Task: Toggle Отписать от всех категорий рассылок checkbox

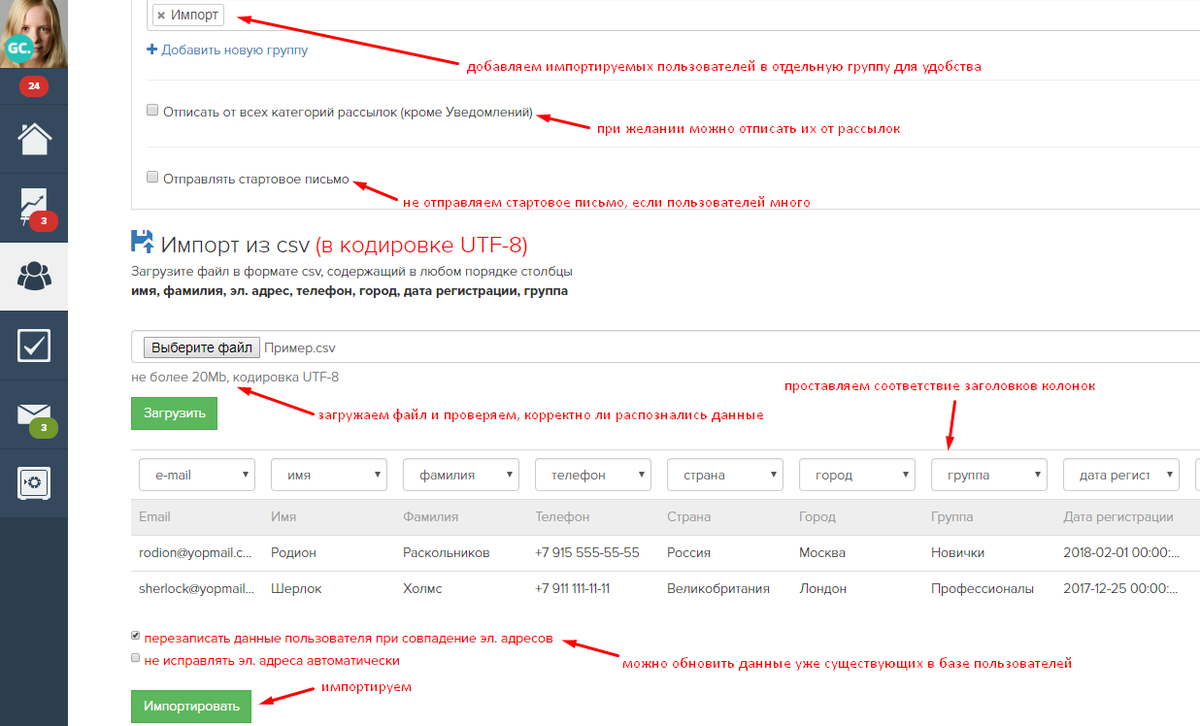Action: (x=153, y=111)
